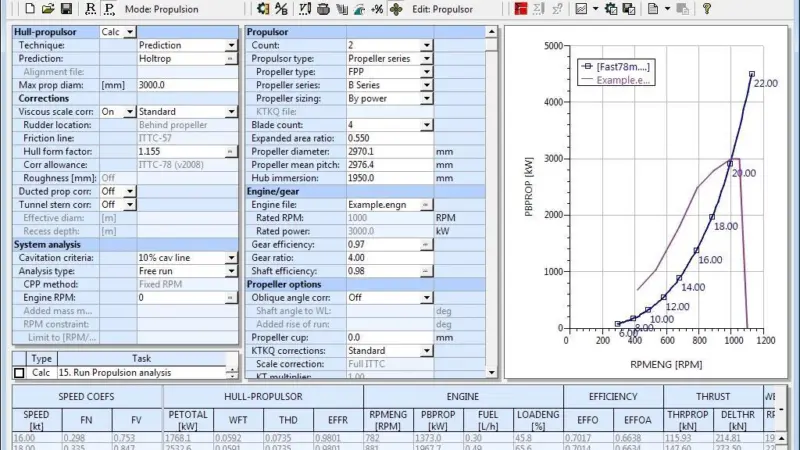Click the Hub immersion value 1950.0
This screenshot has height=450, width=800.
[x=390, y=178]
